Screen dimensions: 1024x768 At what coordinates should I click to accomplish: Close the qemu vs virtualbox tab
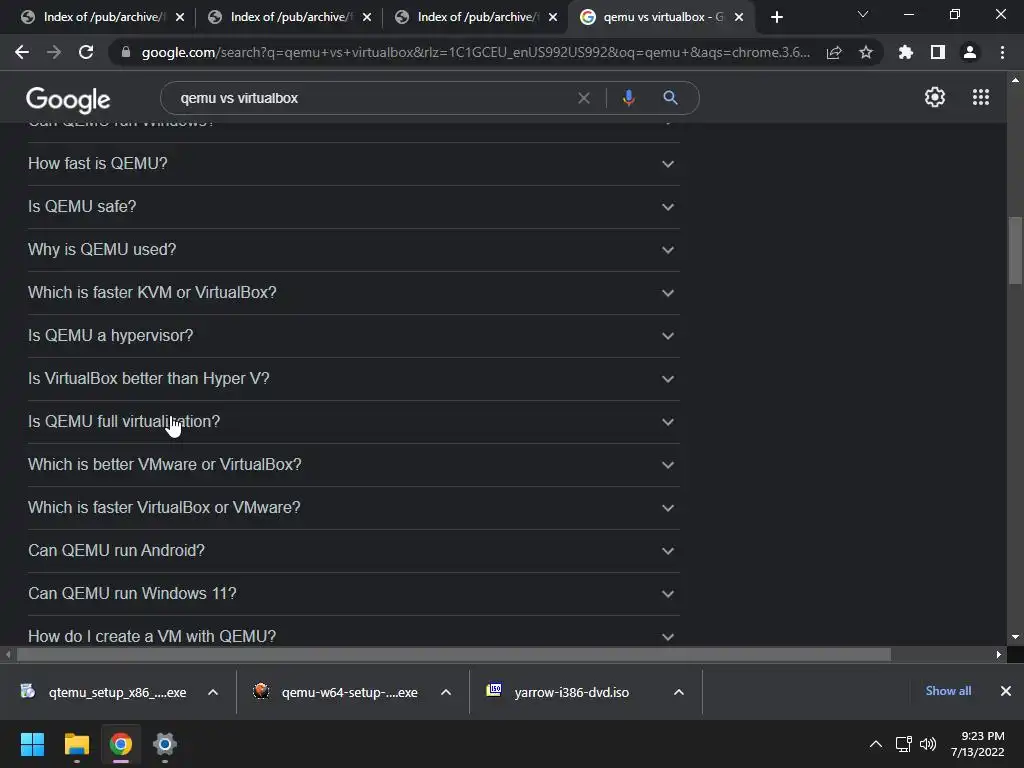pos(739,17)
